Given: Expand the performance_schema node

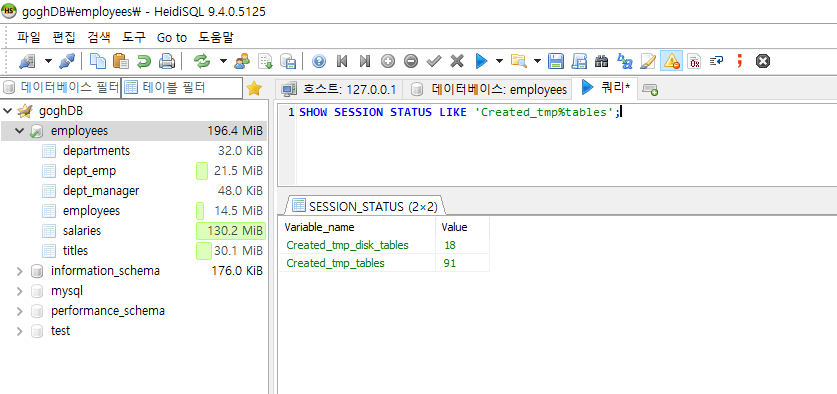Looking at the screenshot, I should 20,311.
